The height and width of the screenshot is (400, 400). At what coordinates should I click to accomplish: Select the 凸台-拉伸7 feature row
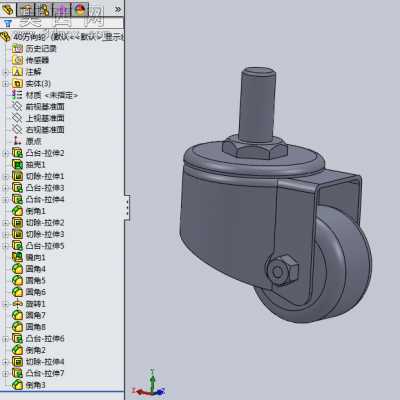click(x=38, y=373)
